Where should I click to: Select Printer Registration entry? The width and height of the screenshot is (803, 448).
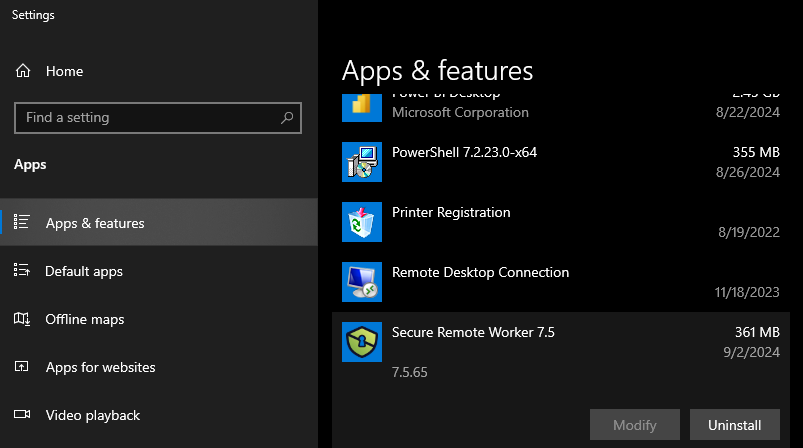(x=561, y=222)
